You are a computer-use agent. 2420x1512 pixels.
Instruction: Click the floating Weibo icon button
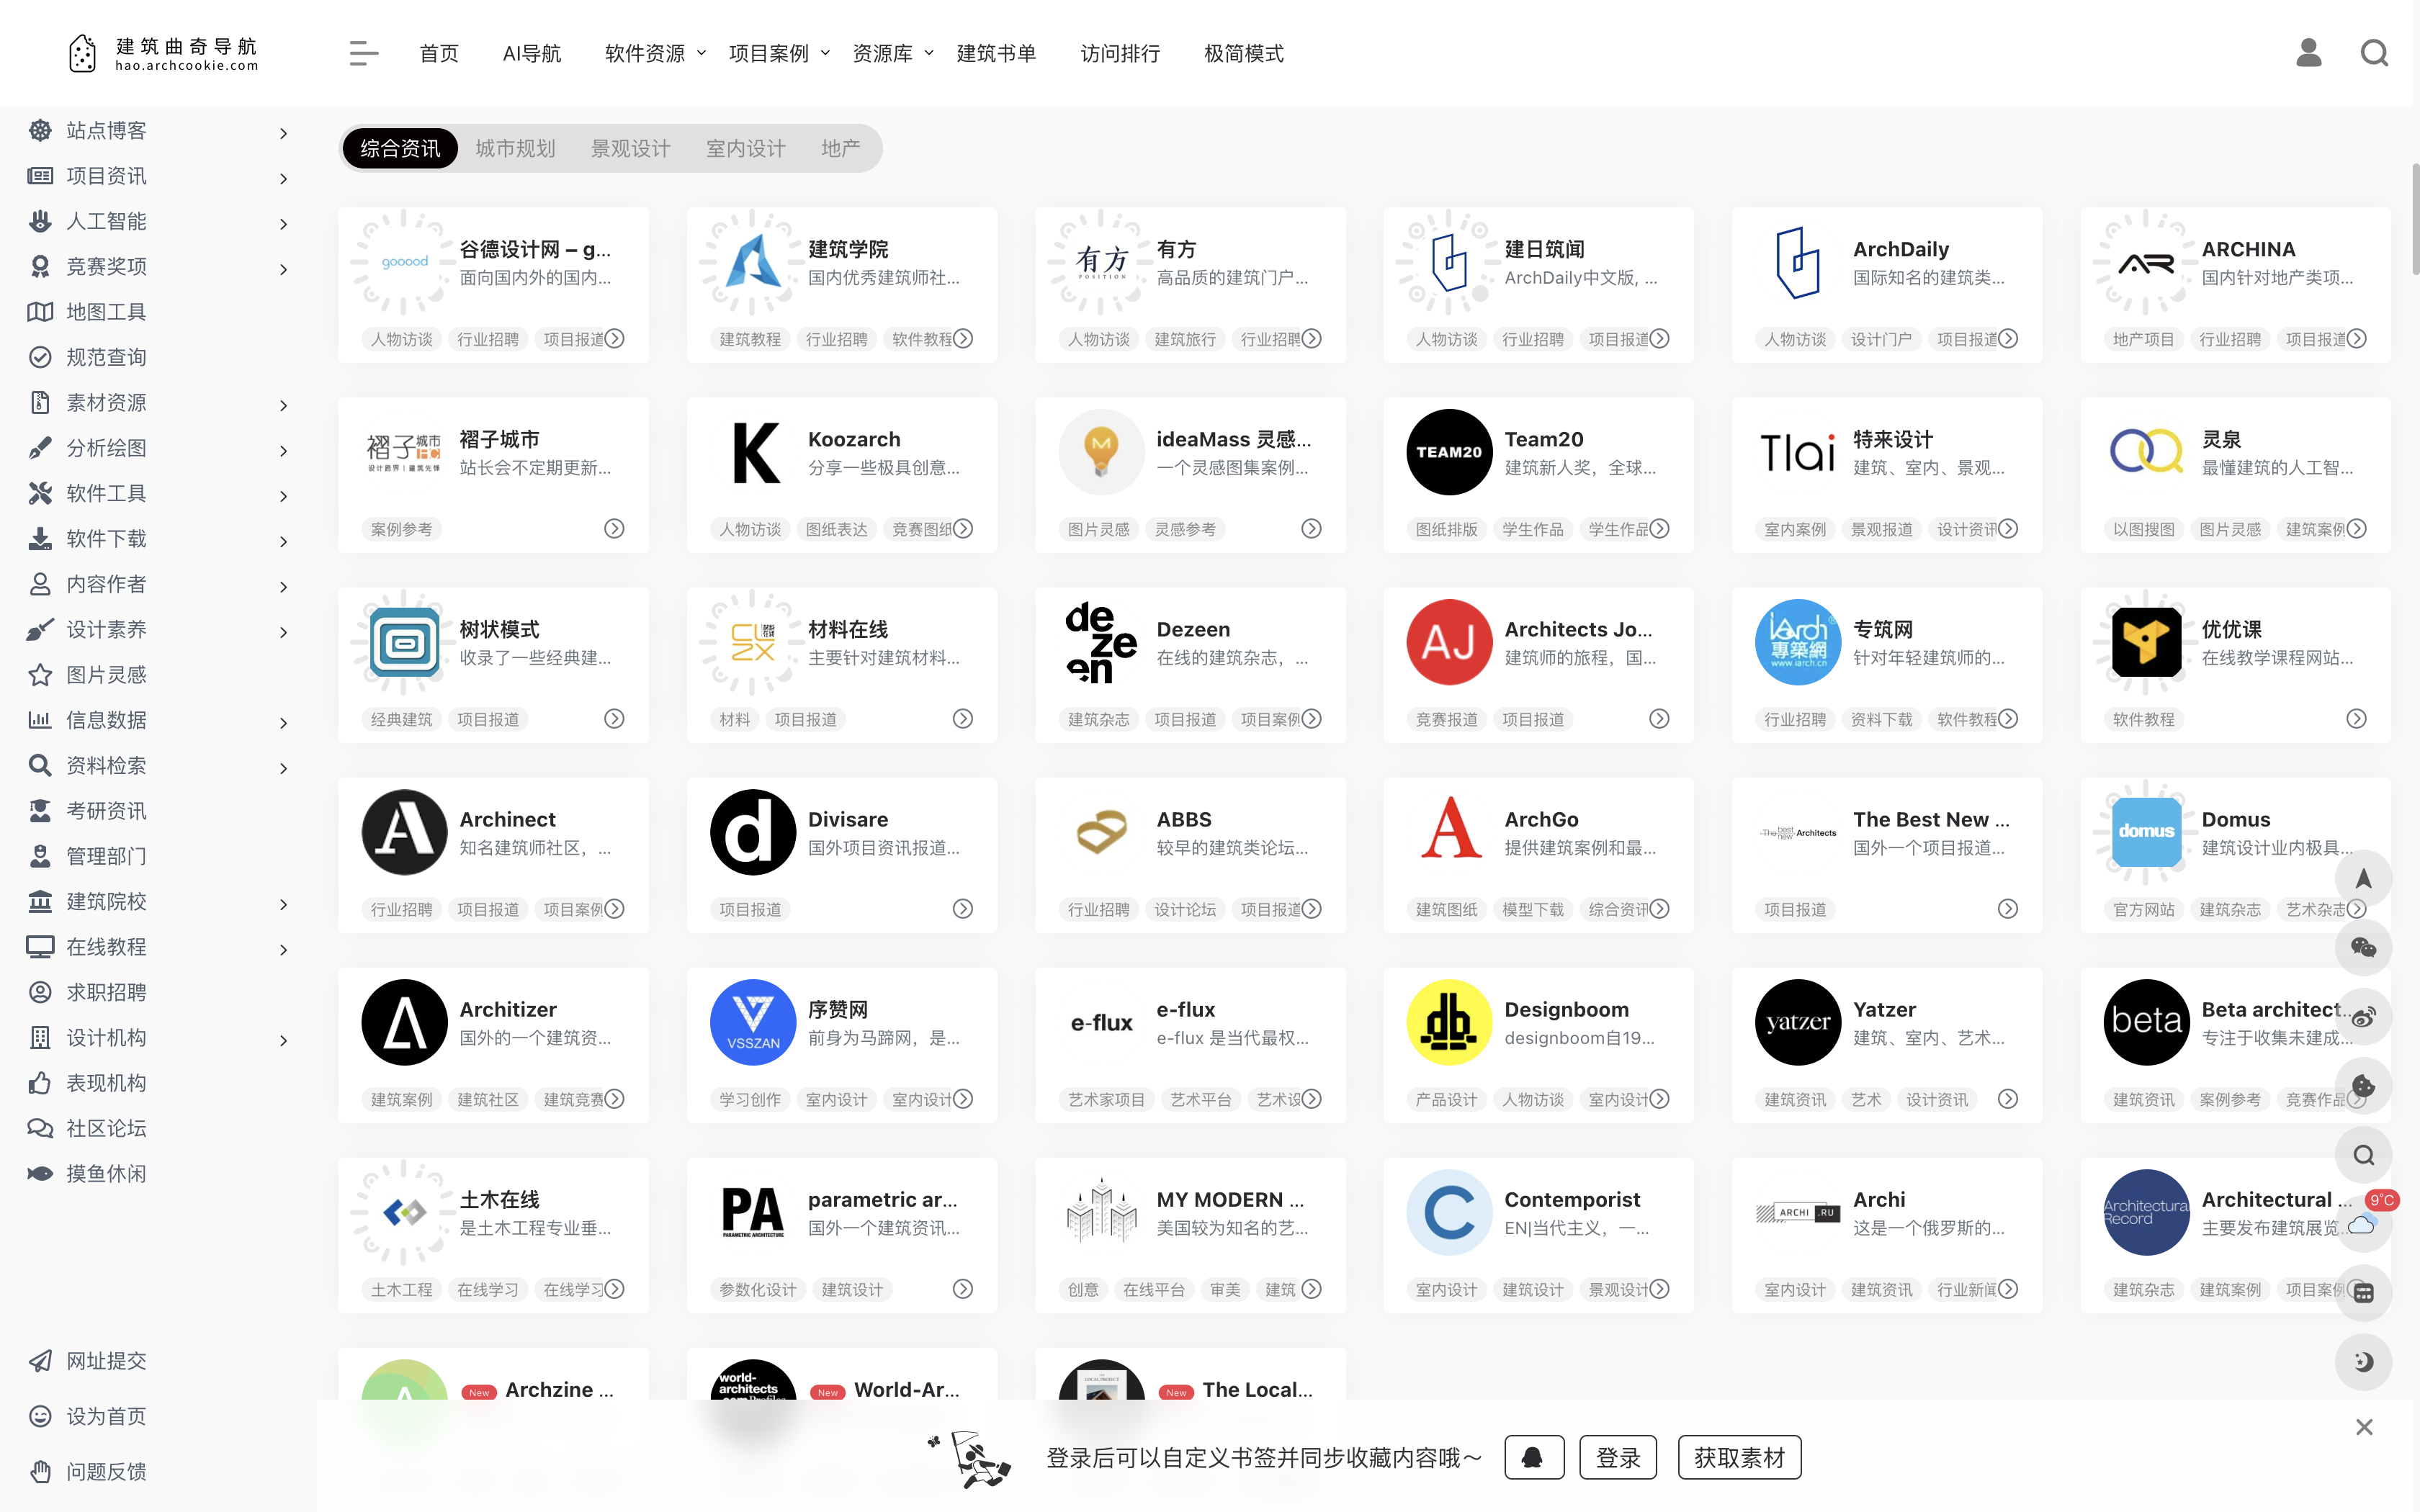2363,1017
